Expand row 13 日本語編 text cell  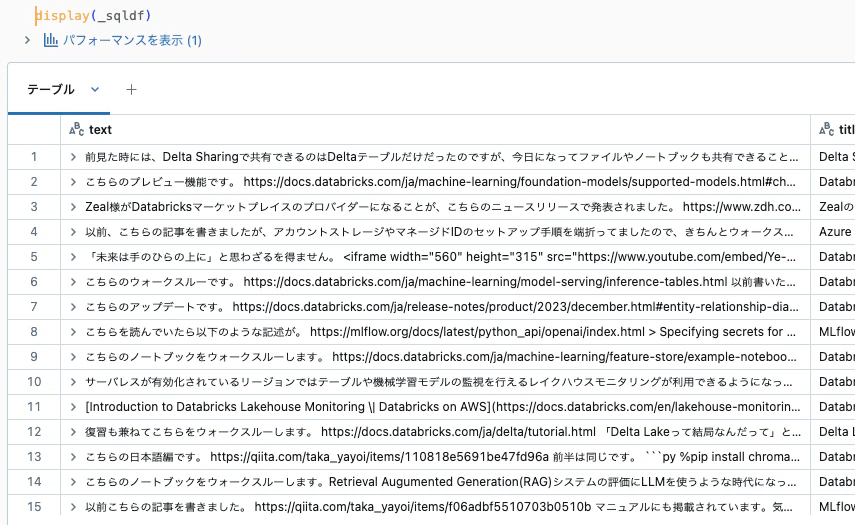[x=73, y=457]
